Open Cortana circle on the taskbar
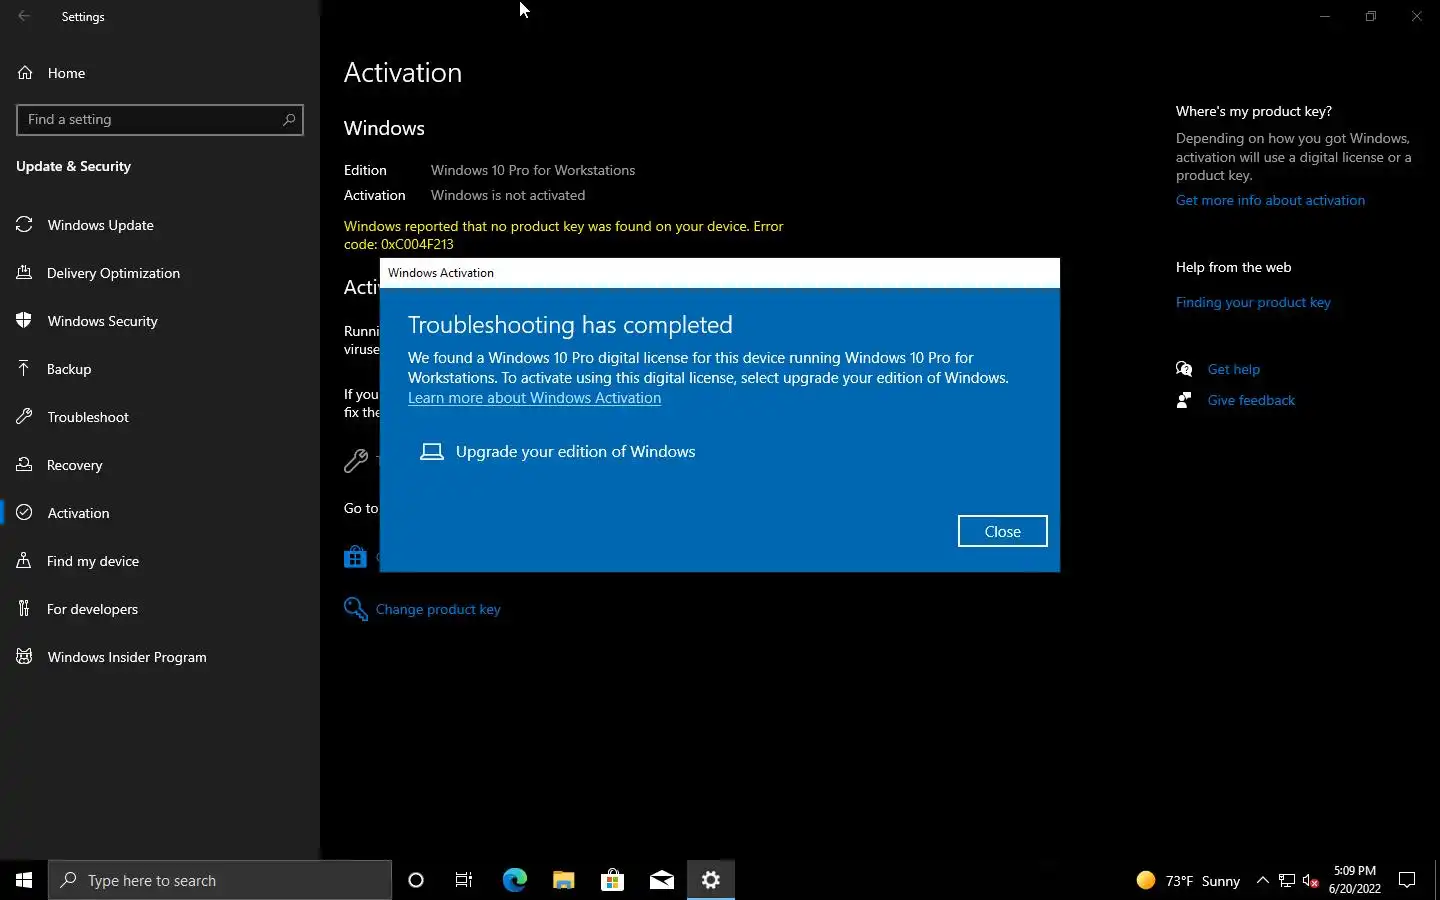Screen dimensions: 1440x900 click(x=416, y=880)
